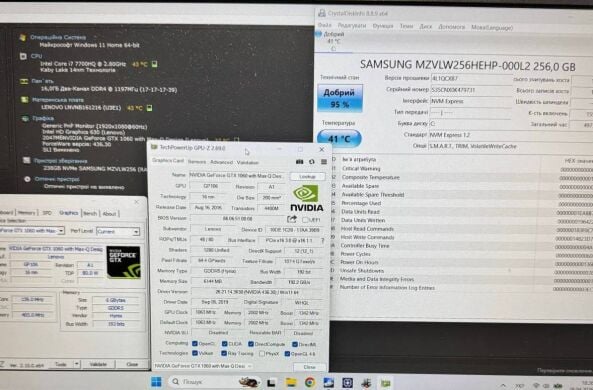The width and height of the screenshot is (593, 390).
Task: Click the CPU icon in Speccy
Action: pos(23,56)
